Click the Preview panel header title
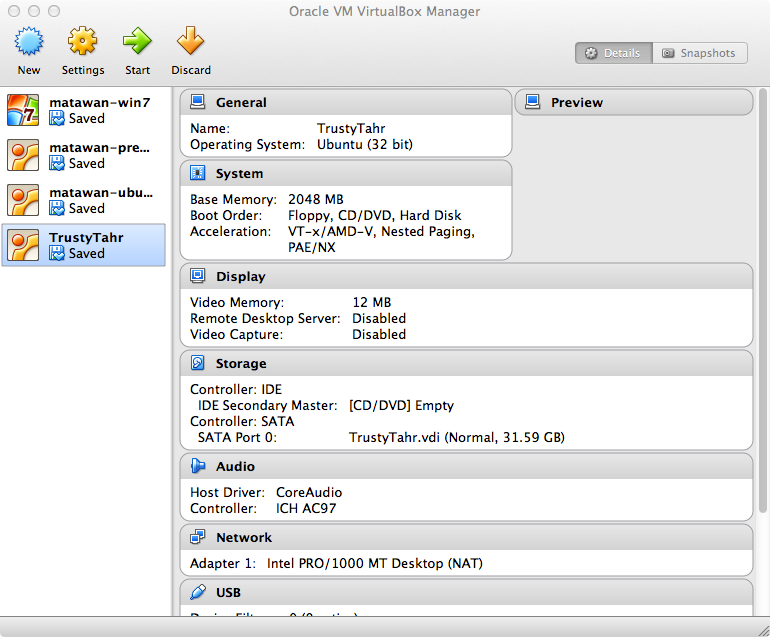Viewport: 770px width, 637px height. click(577, 102)
